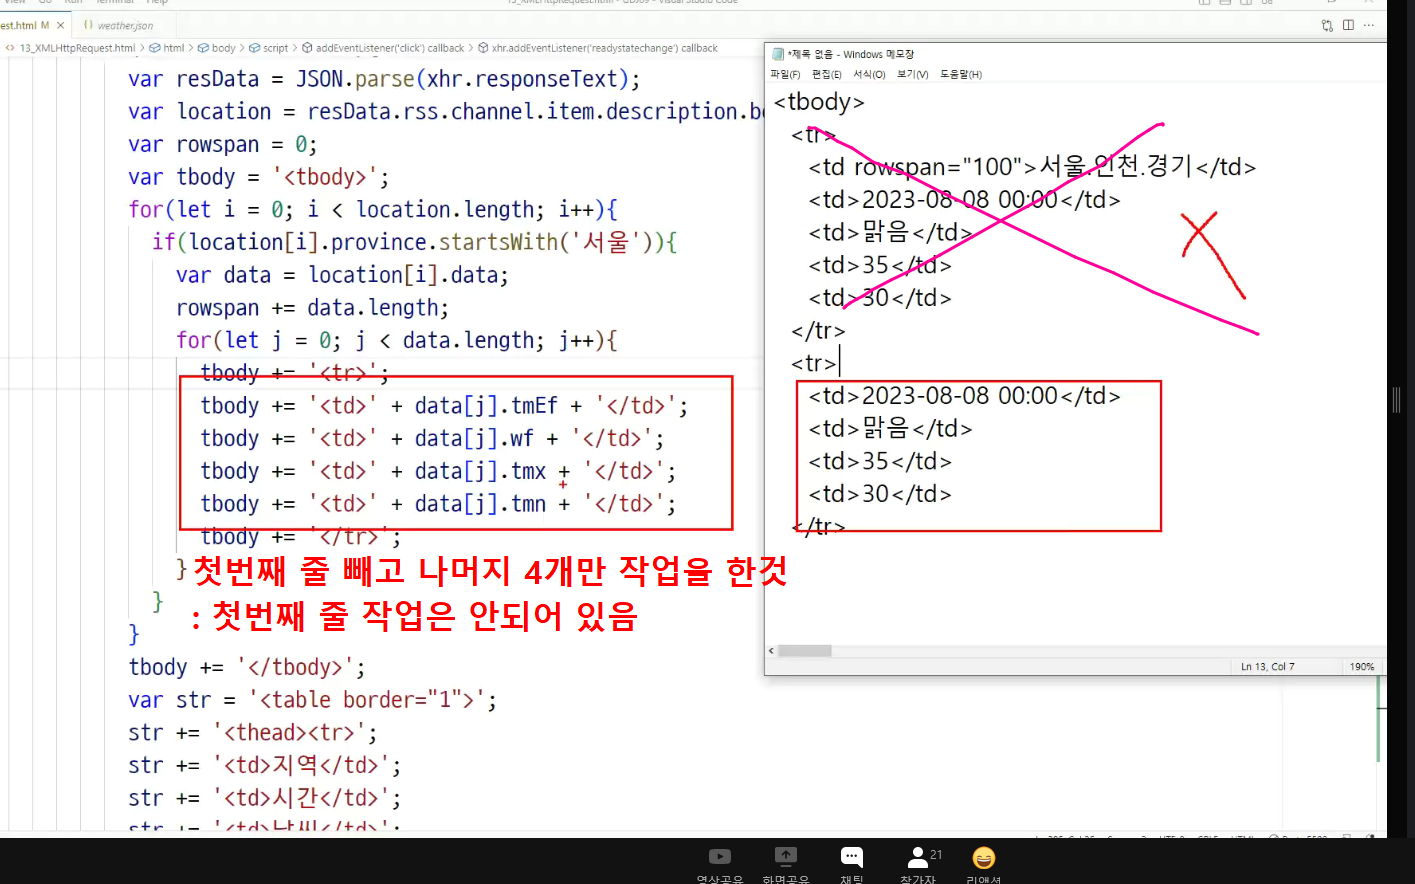Image resolution: width=1415 pixels, height=884 pixels.
Task: Click the split editor icon in VS Code
Action: tap(1348, 25)
